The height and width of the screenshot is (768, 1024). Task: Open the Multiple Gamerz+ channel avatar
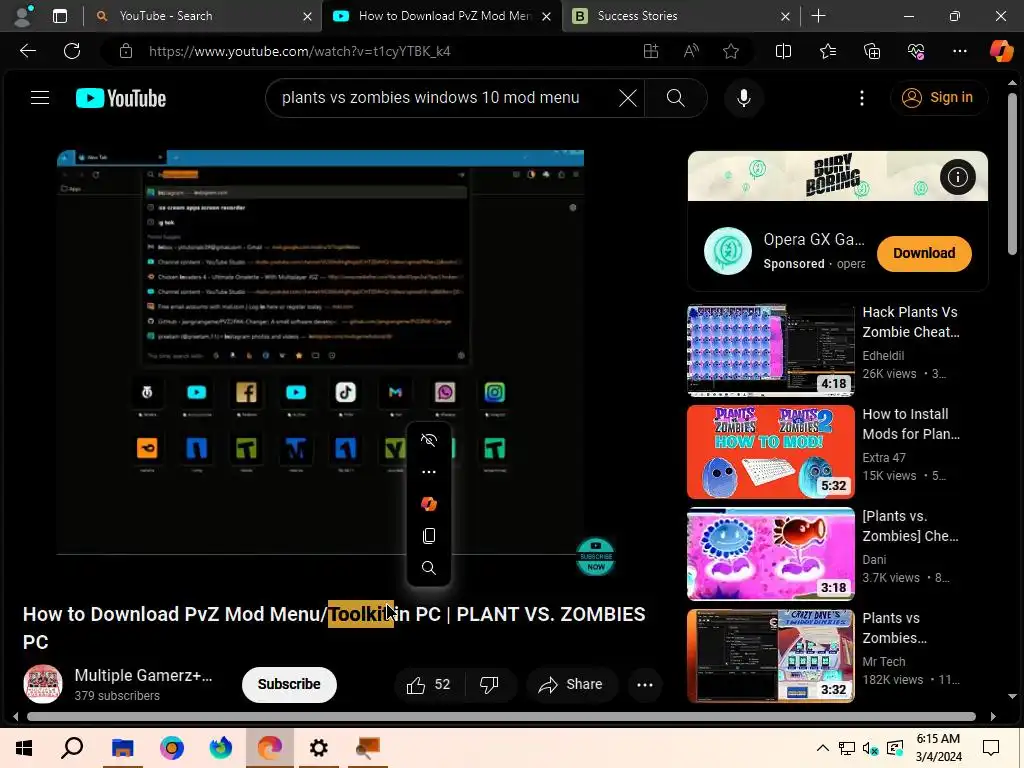42,684
